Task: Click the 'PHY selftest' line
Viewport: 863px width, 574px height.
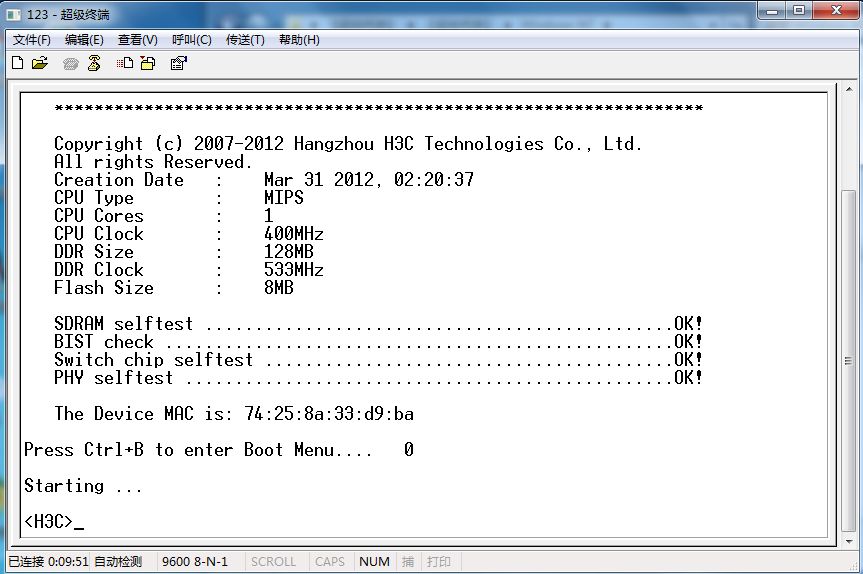Action: [x=378, y=378]
